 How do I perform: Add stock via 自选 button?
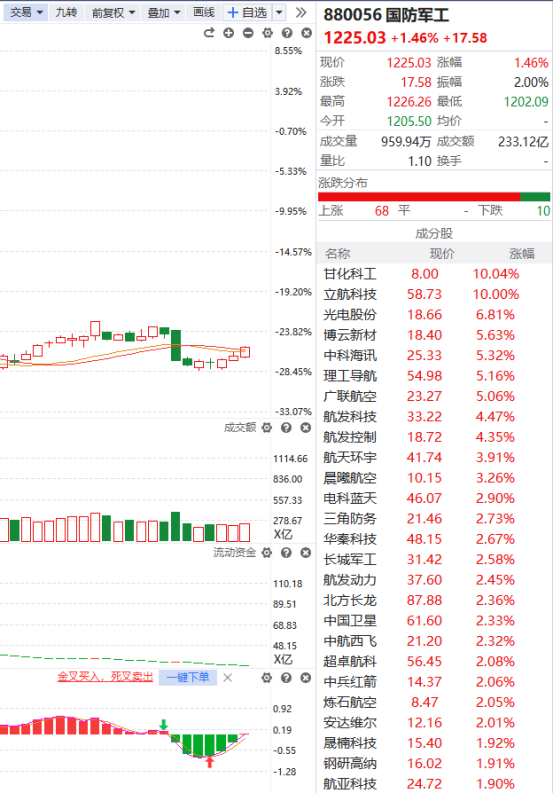247,12
